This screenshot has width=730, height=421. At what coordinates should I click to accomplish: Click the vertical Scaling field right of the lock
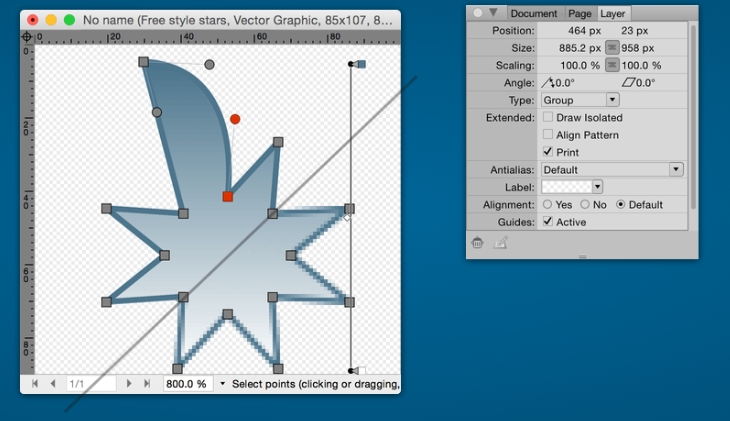(641, 65)
